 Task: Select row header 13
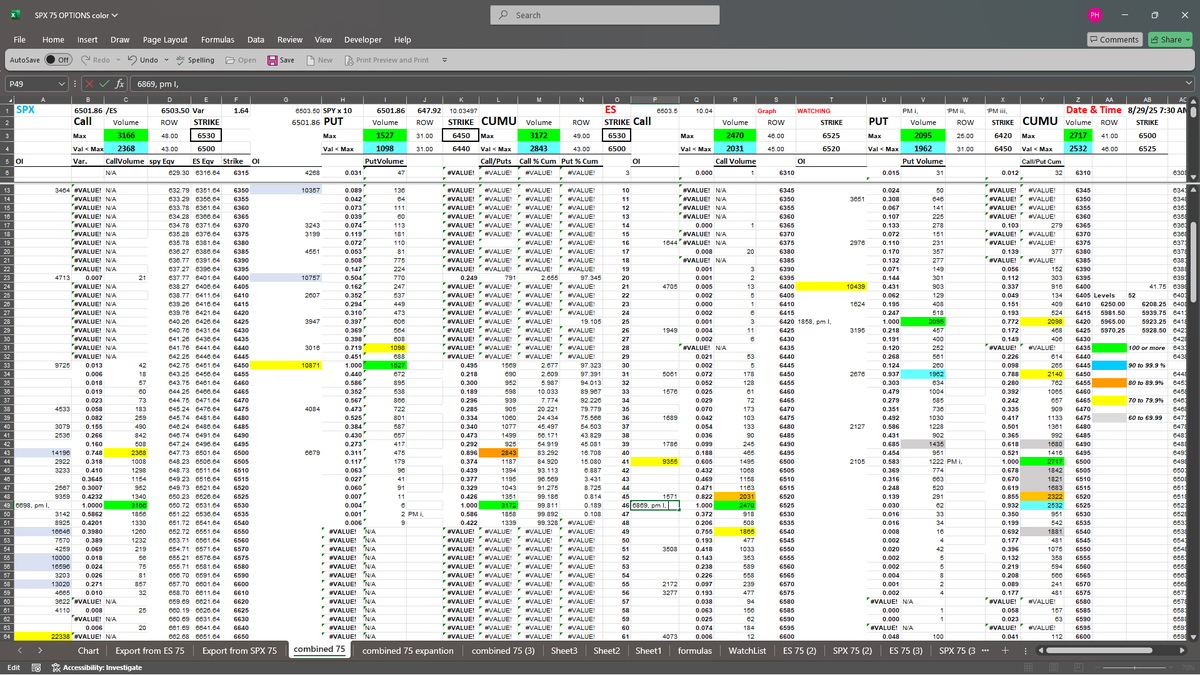point(6,188)
